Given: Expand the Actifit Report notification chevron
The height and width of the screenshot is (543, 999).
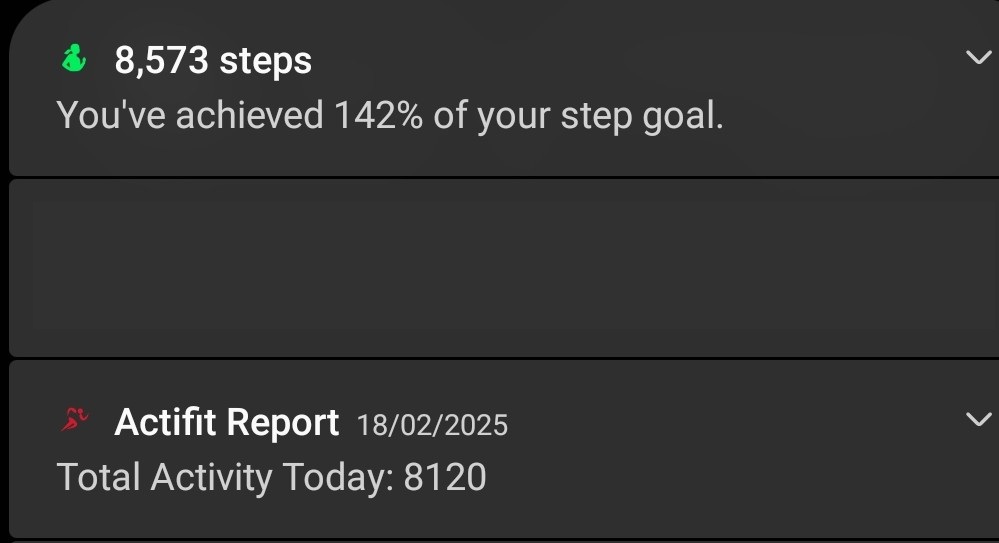Looking at the screenshot, I should (978, 419).
